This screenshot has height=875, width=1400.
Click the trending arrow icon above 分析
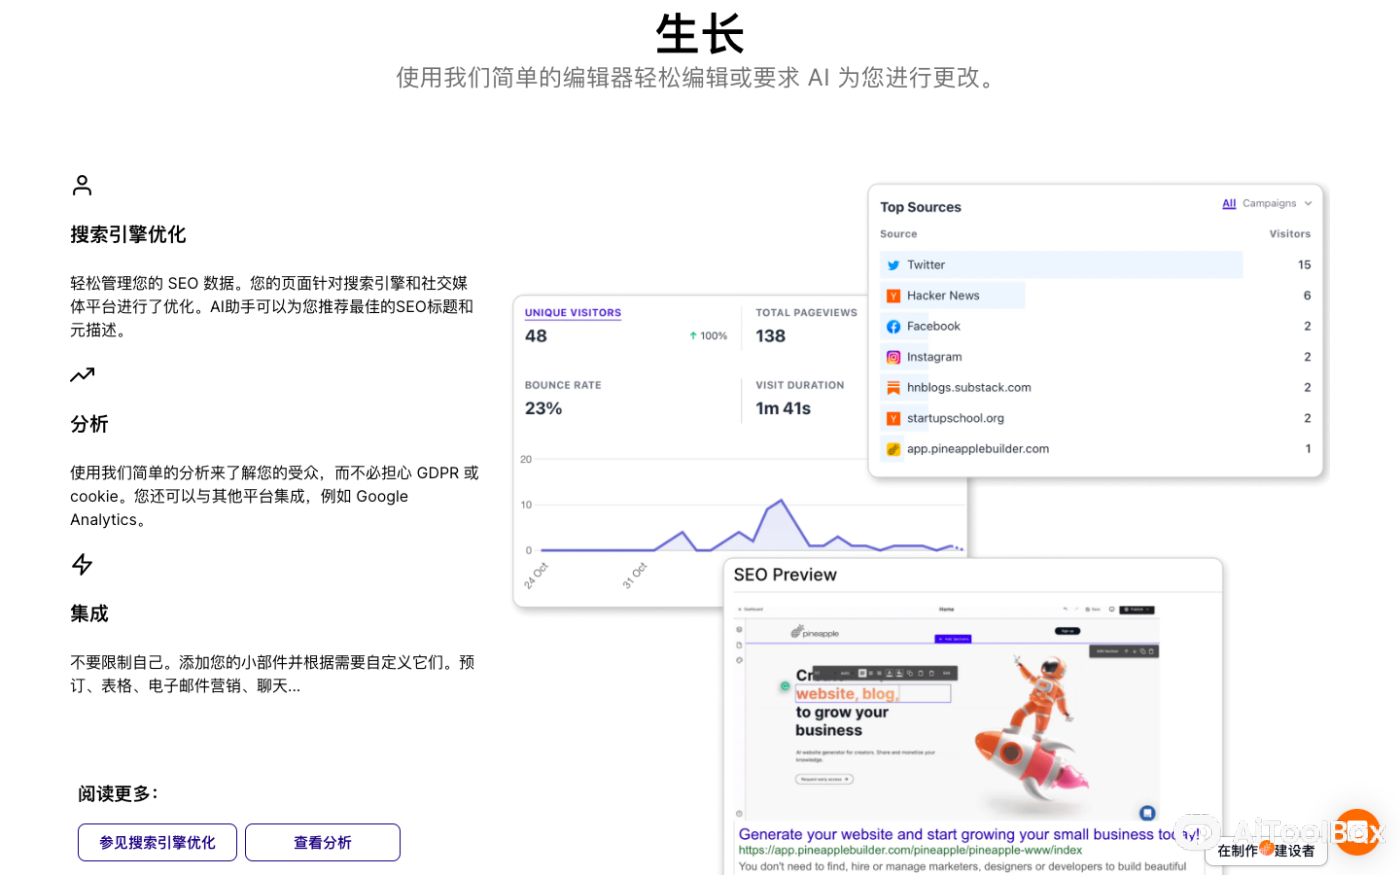click(82, 375)
